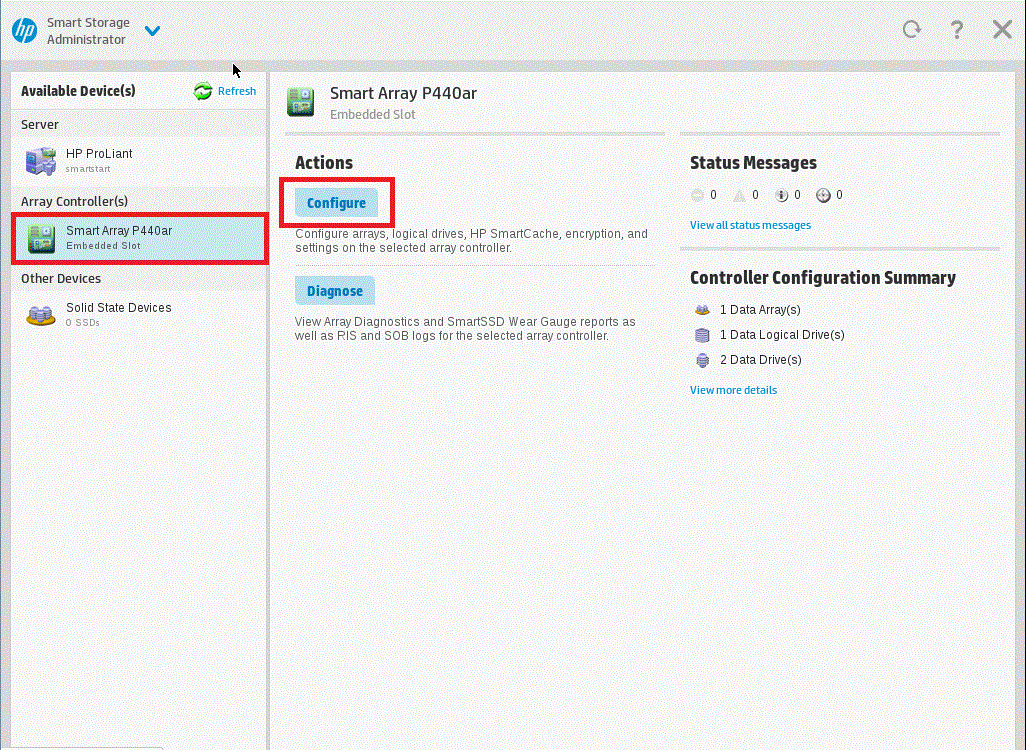Image resolution: width=1026 pixels, height=750 pixels.
Task: Click the controller icon beside the Smart Array P440ar heading
Action: (300, 102)
